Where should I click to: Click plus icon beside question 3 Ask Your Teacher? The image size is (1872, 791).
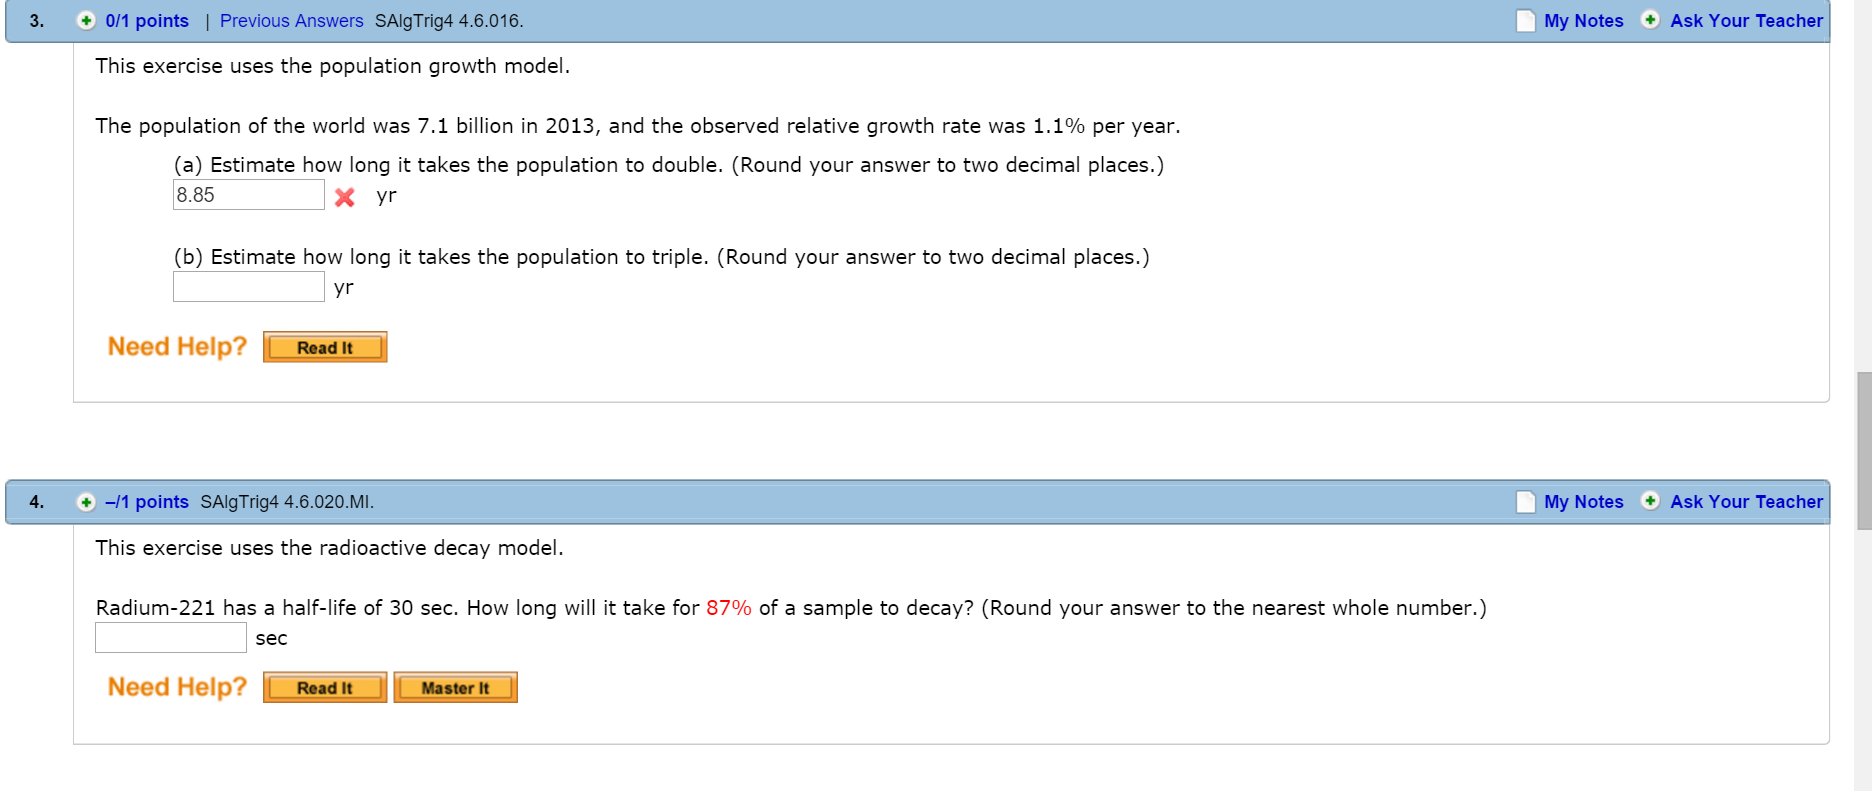(1651, 20)
